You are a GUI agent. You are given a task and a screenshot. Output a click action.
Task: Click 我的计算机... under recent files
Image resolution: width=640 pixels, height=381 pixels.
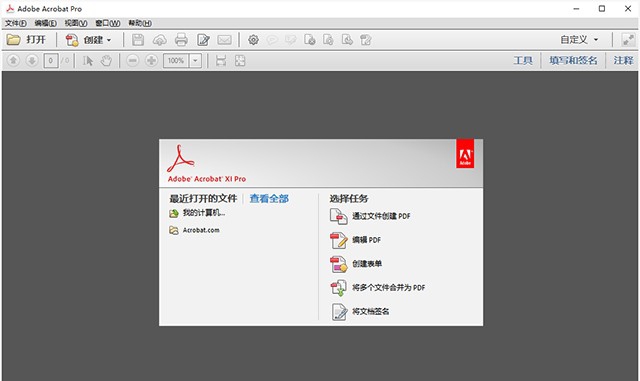204,213
